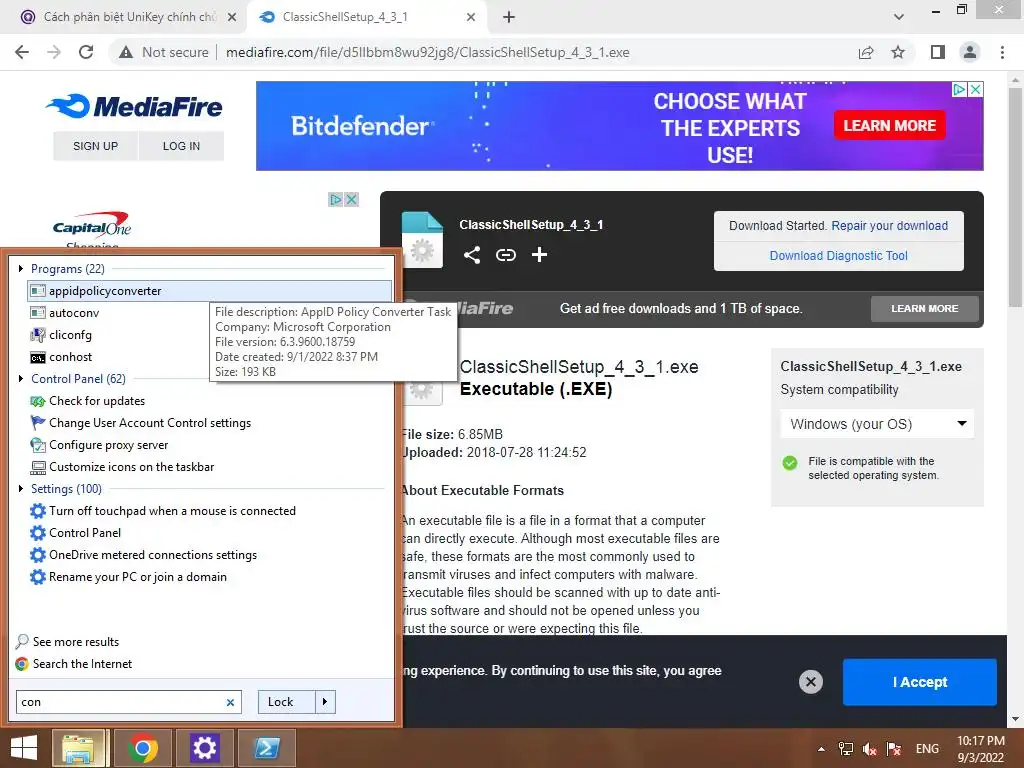The height and width of the screenshot is (768, 1024).
Task: Reload the MediaFire page
Action: [x=86, y=52]
